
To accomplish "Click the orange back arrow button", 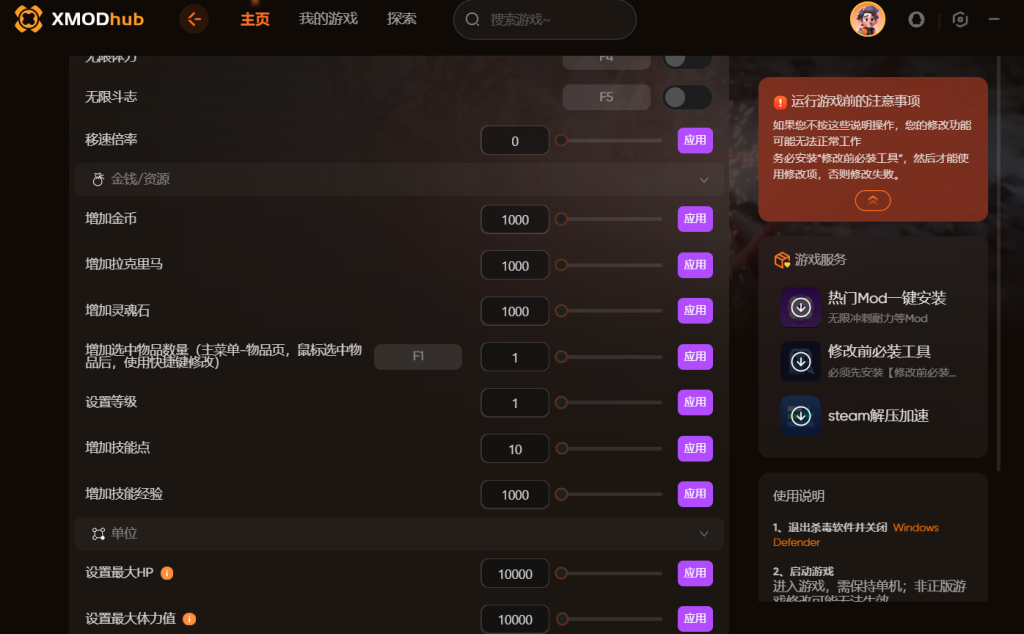I will (194, 20).
